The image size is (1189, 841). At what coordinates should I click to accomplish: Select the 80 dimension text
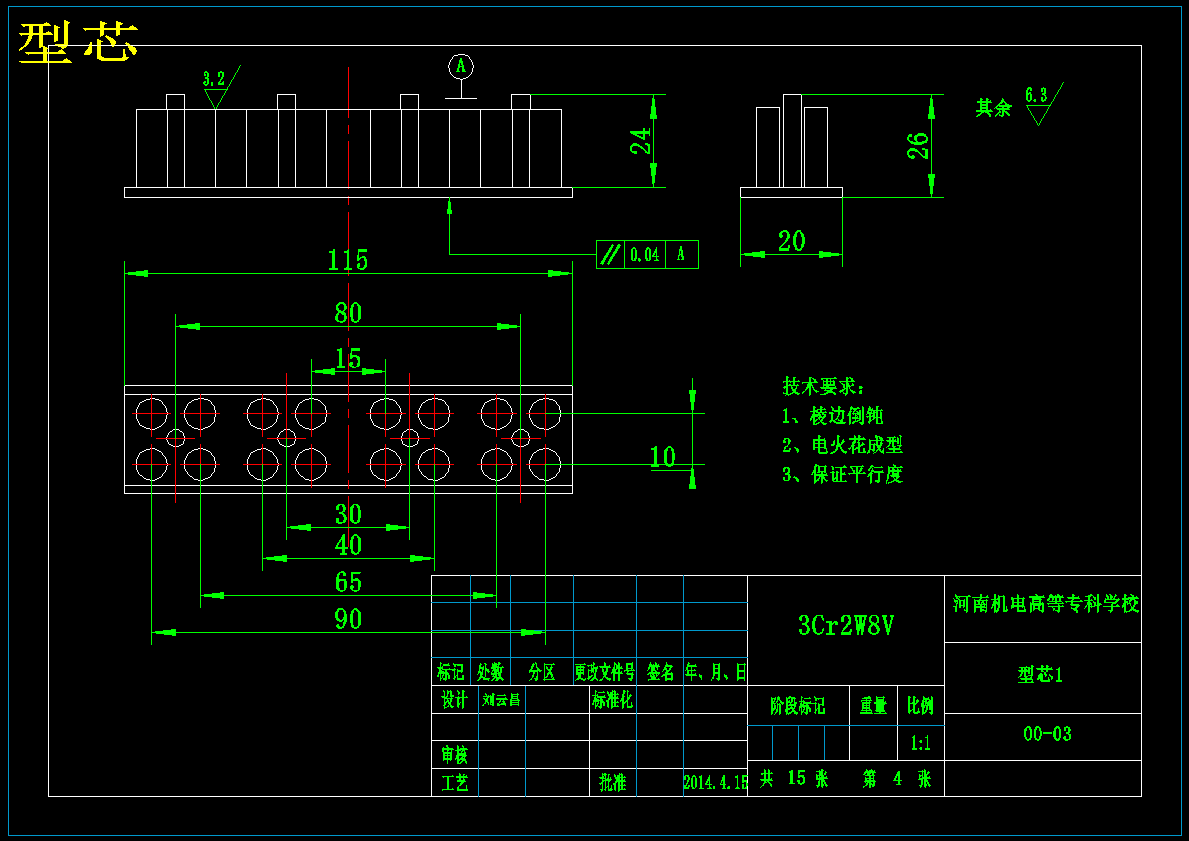pyautogui.click(x=348, y=313)
